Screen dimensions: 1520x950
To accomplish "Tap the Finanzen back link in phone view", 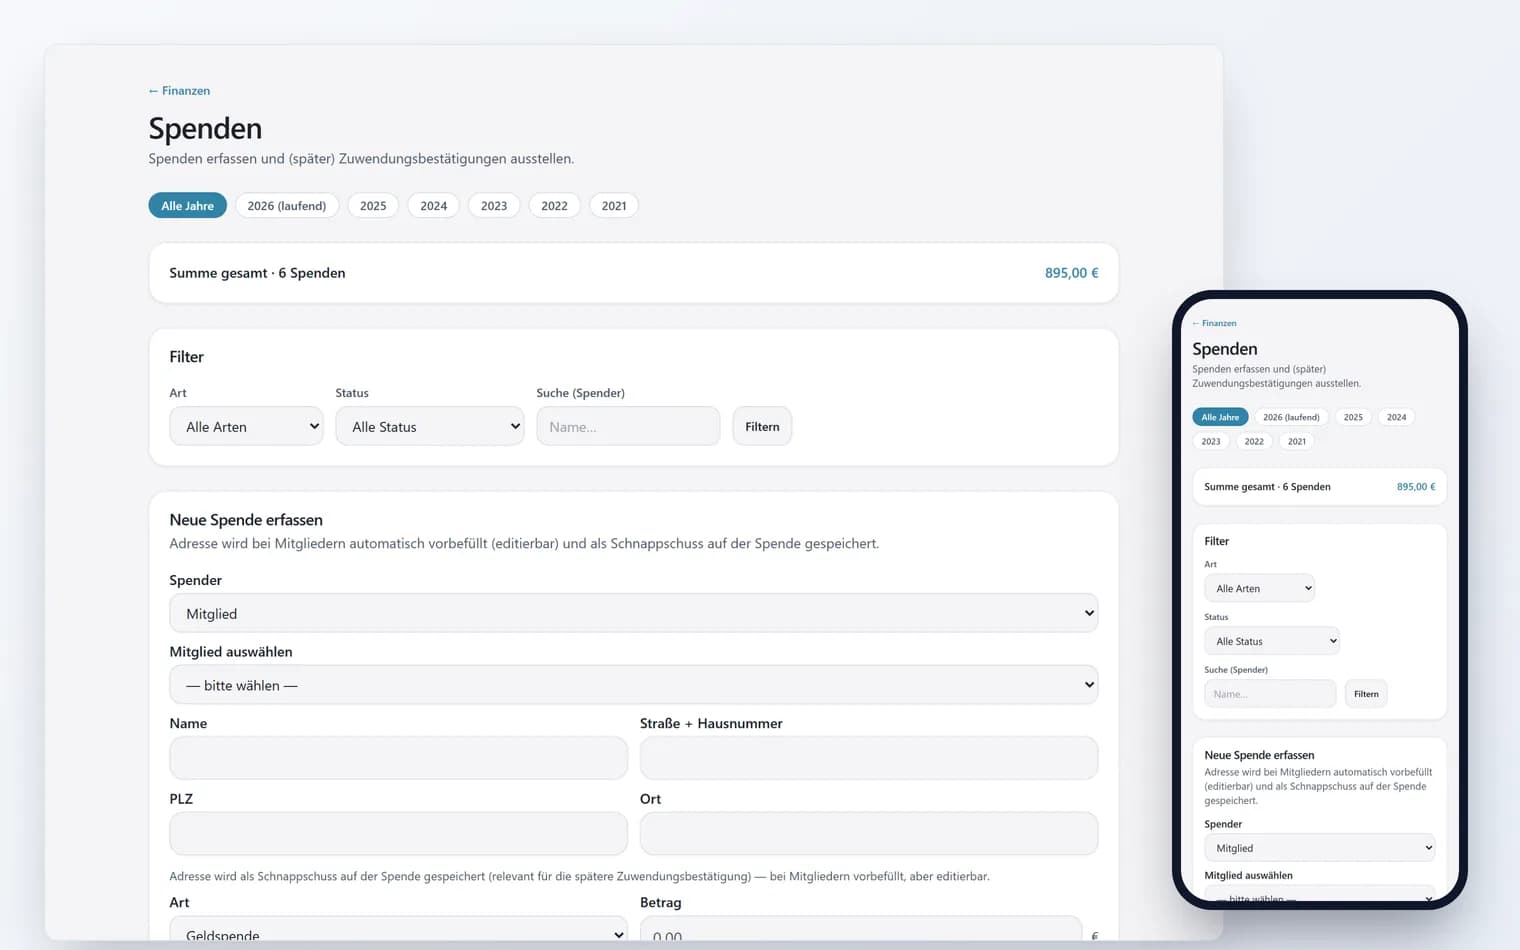I will pos(1214,323).
